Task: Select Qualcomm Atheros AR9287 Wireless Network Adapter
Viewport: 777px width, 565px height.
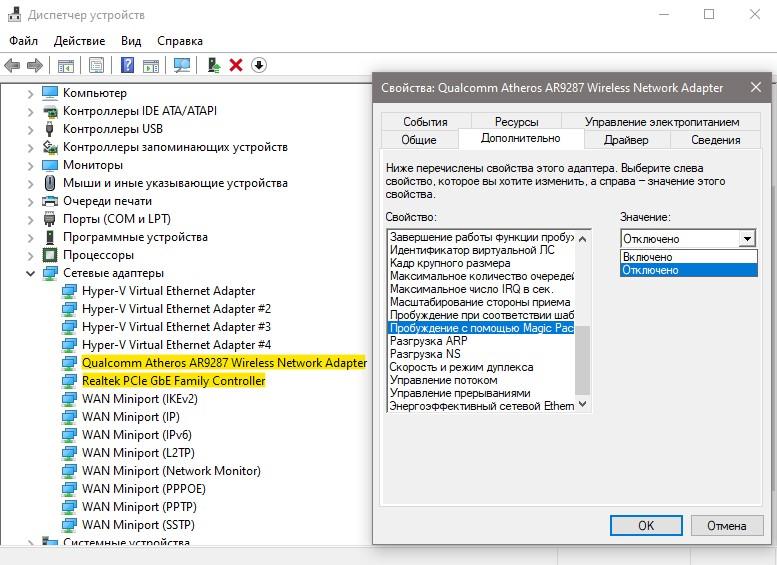Action: tap(224, 363)
